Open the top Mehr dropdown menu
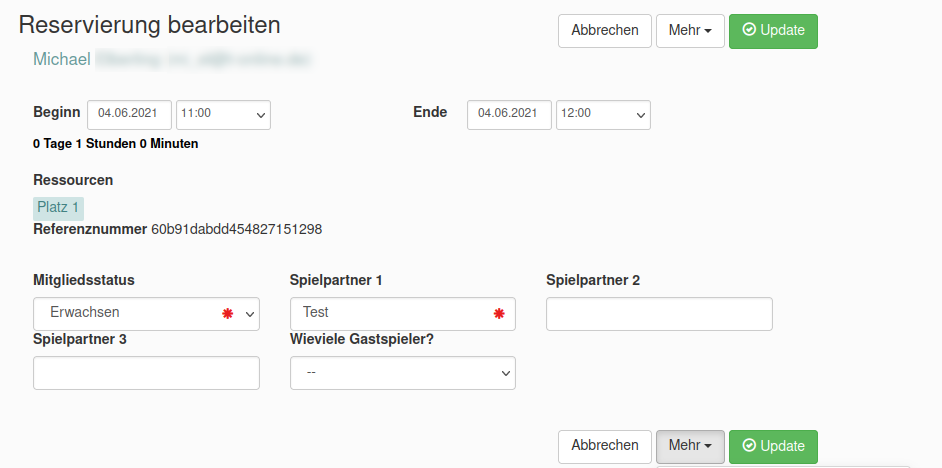This screenshot has height=468, width=942. click(x=690, y=31)
